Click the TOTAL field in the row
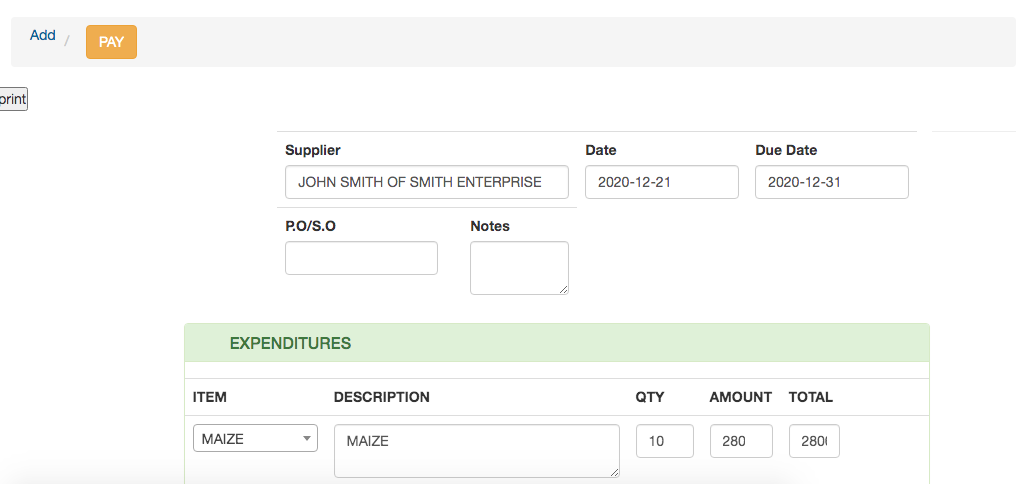This screenshot has height=484, width=1027. coord(813,441)
